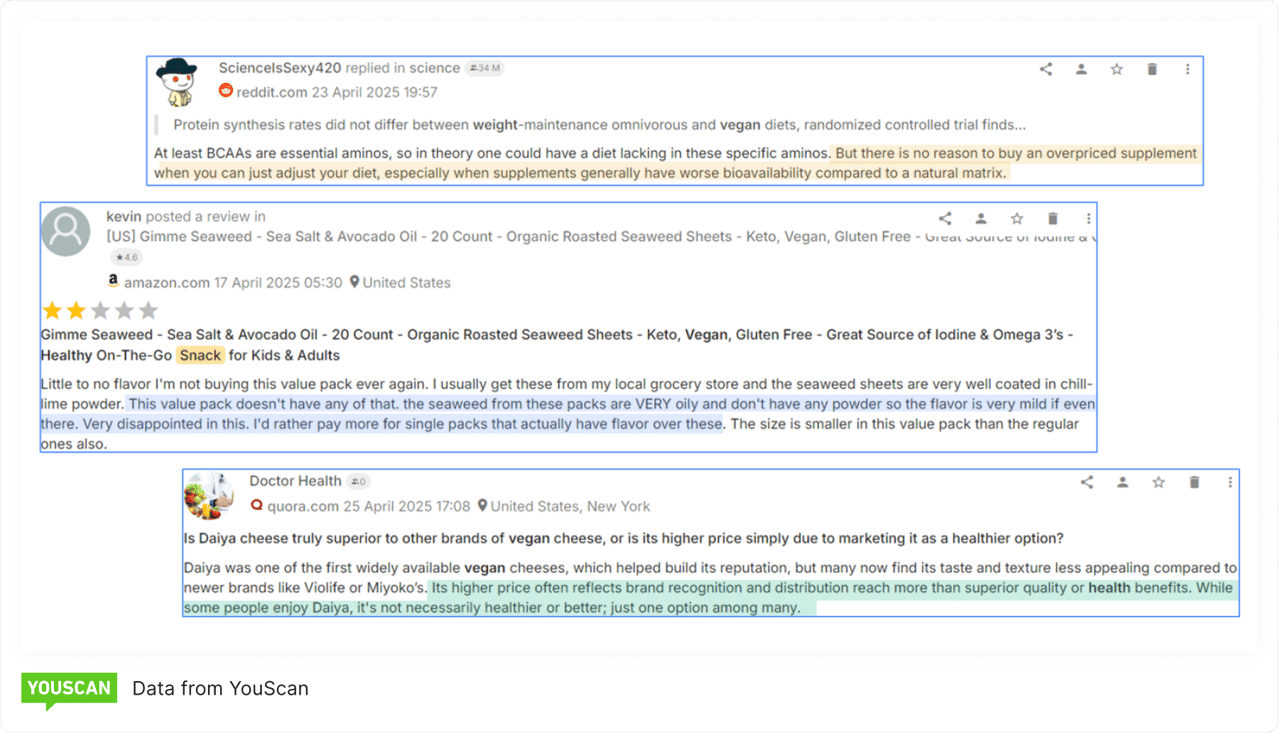
Task: Delete kevin's Amazon review mention
Action: (x=1052, y=218)
